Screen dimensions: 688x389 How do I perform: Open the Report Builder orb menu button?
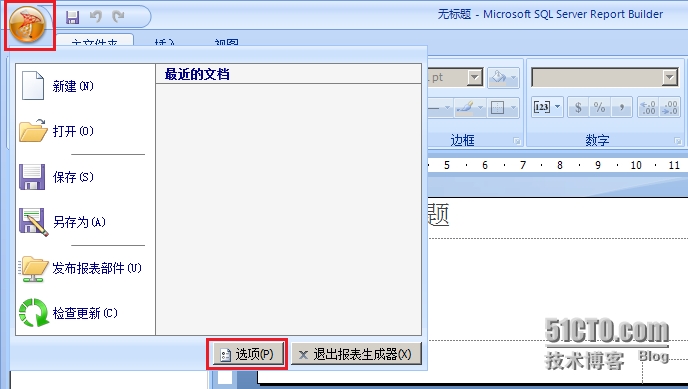pos(27,24)
